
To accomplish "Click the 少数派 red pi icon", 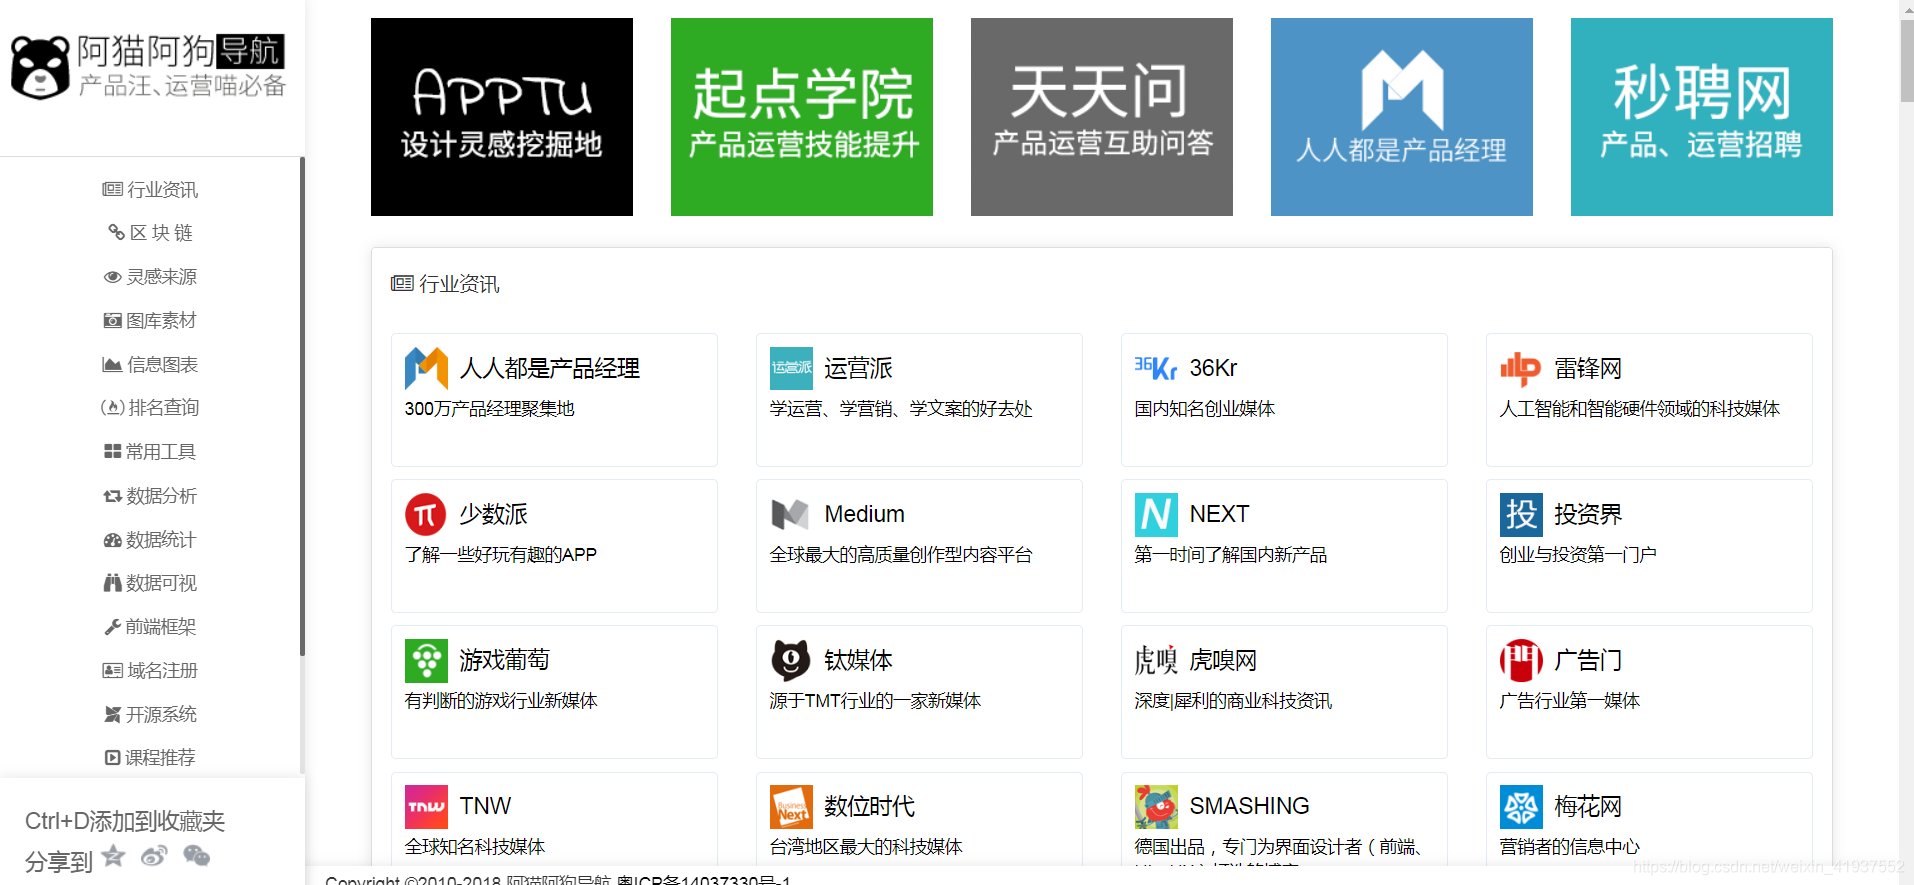I will 426,515.
